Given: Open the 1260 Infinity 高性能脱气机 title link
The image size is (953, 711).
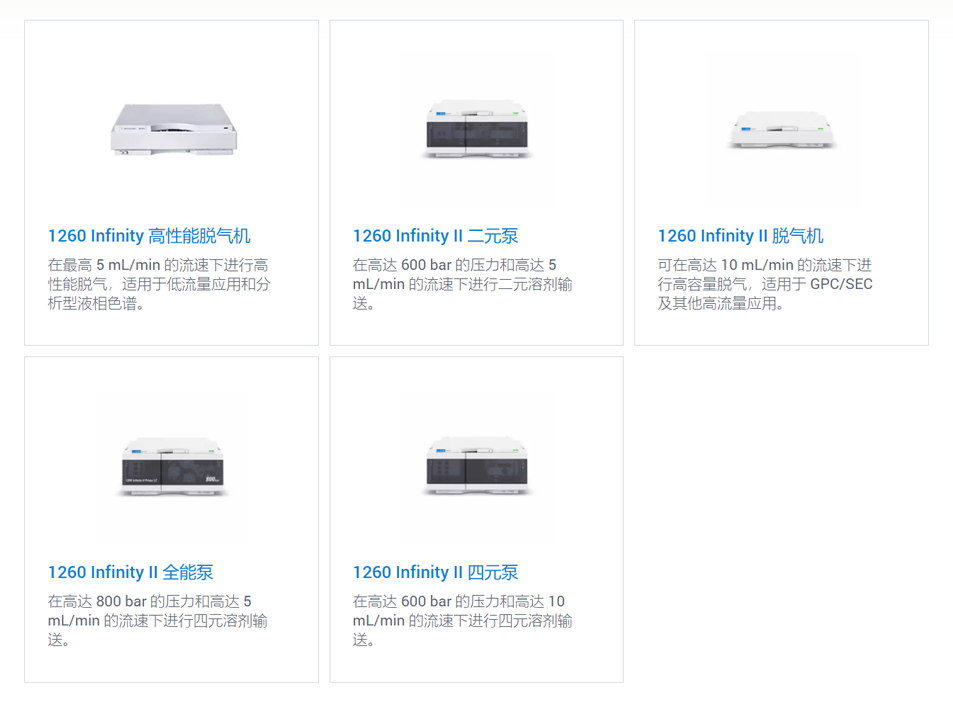Looking at the screenshot, I should pyautogui.click(x=149, y=236).
